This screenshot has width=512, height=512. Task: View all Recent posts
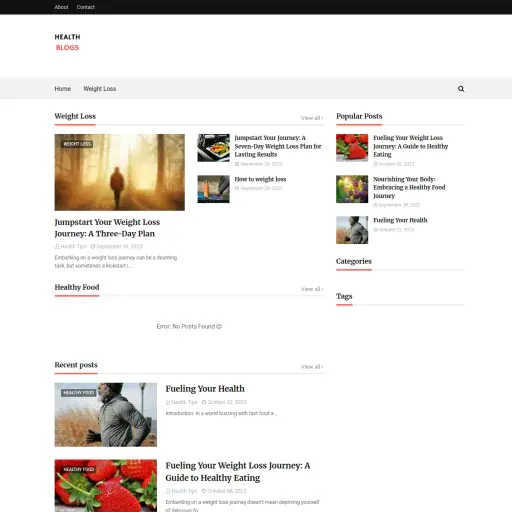point(312,367)
